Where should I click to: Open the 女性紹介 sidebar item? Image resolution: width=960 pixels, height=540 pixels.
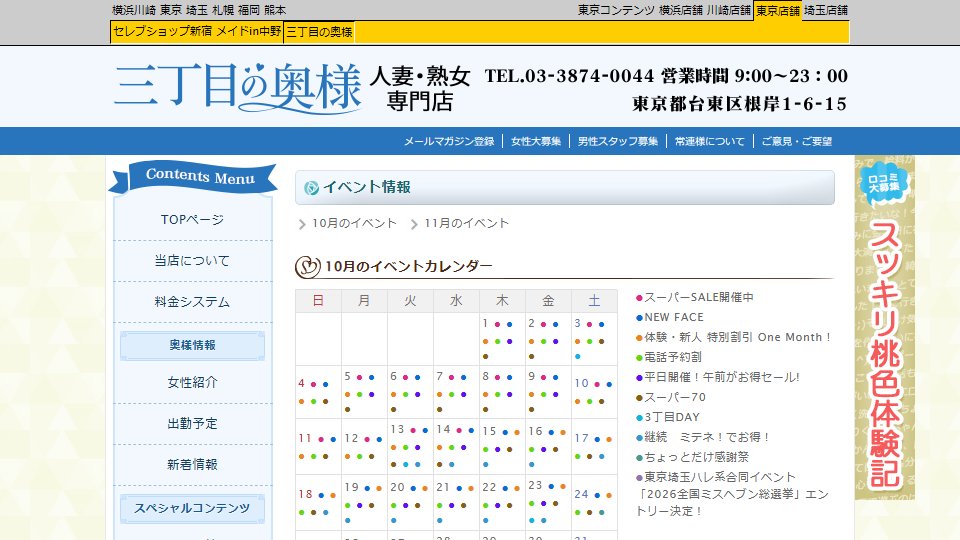click(x=192, y=383)
